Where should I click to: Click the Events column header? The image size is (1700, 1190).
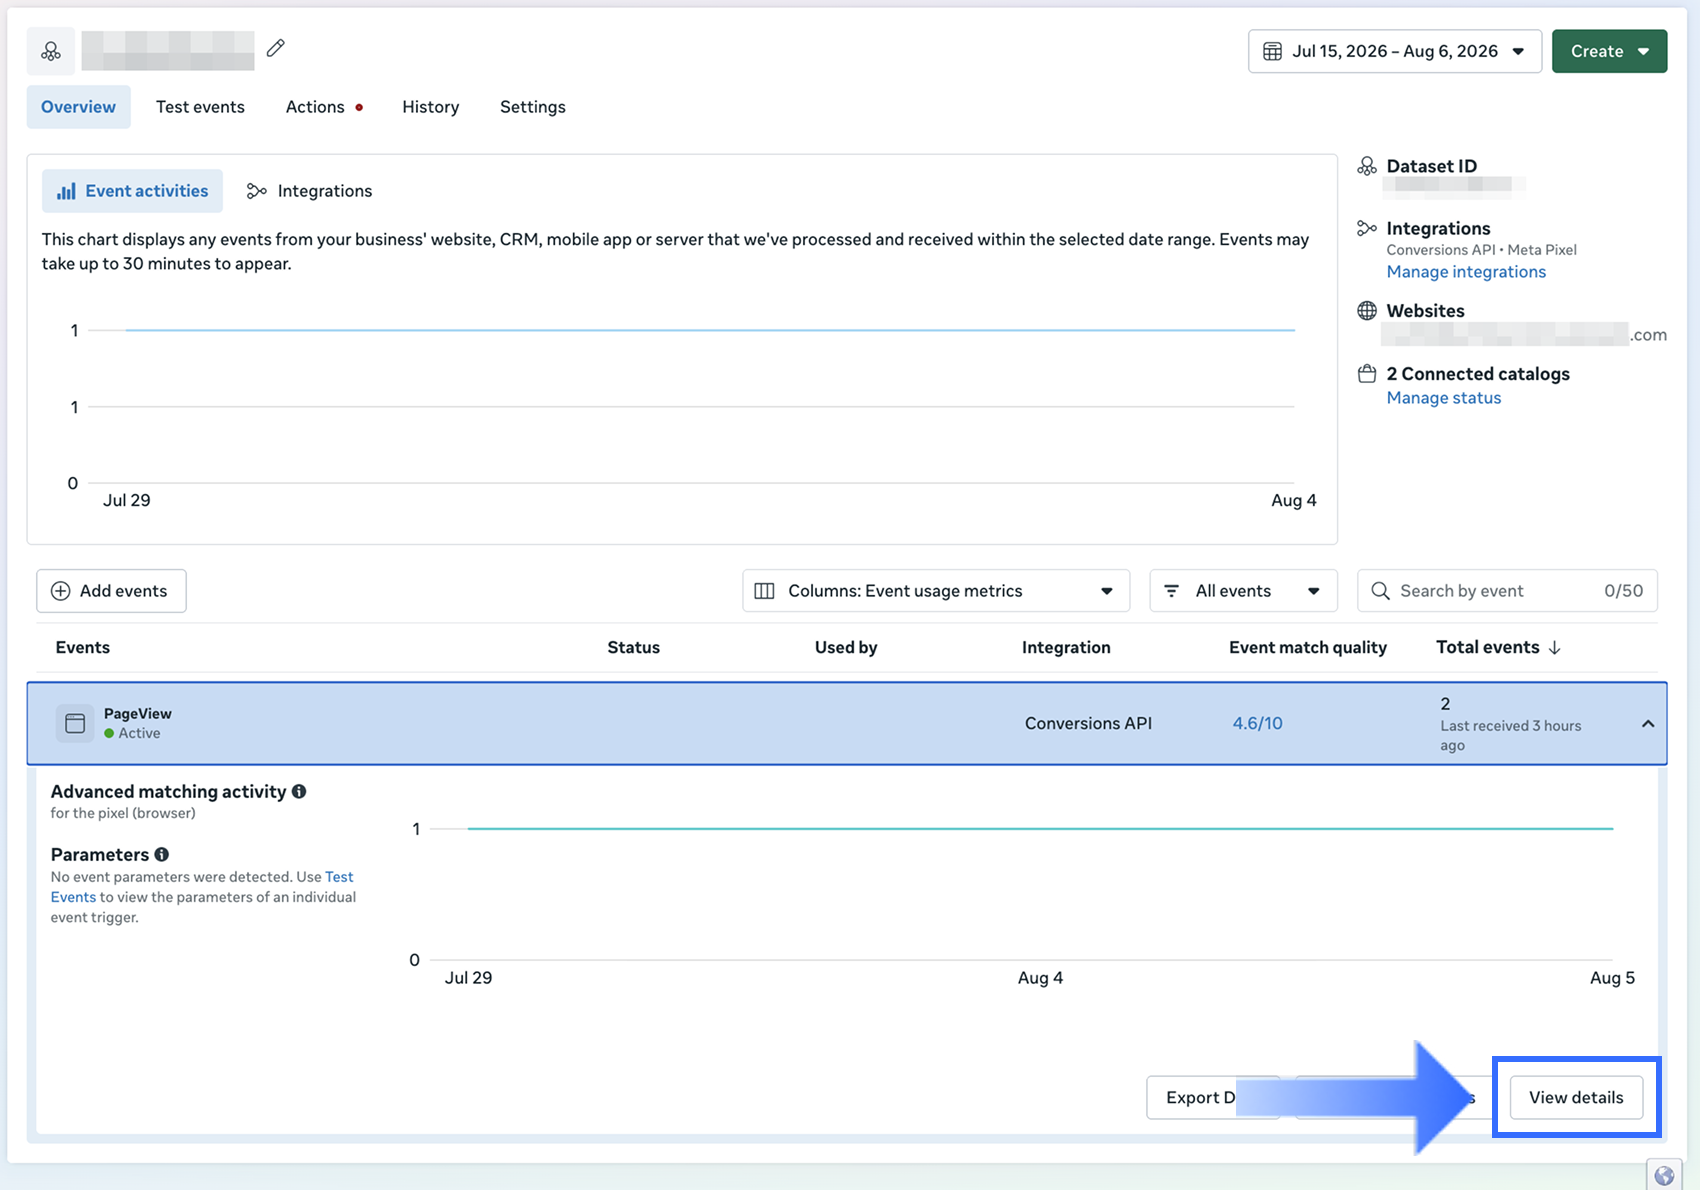tap(83, 647)
